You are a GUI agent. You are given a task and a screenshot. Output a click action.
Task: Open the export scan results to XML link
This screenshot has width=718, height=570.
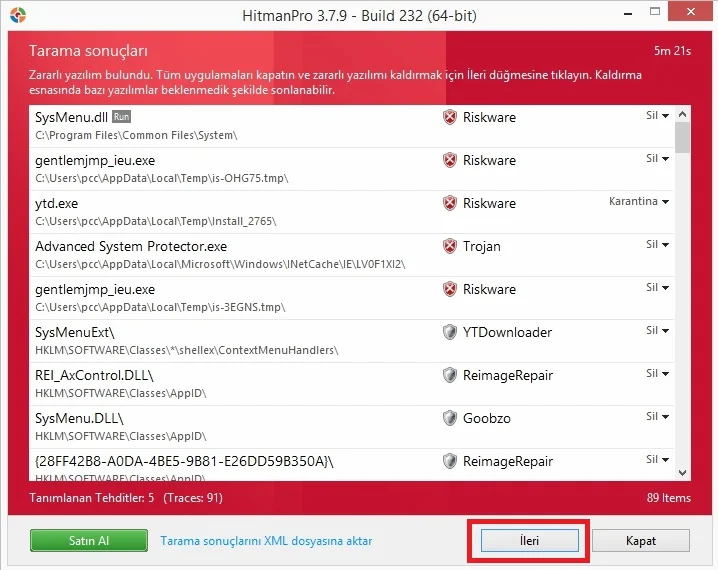tap(266, 541)
